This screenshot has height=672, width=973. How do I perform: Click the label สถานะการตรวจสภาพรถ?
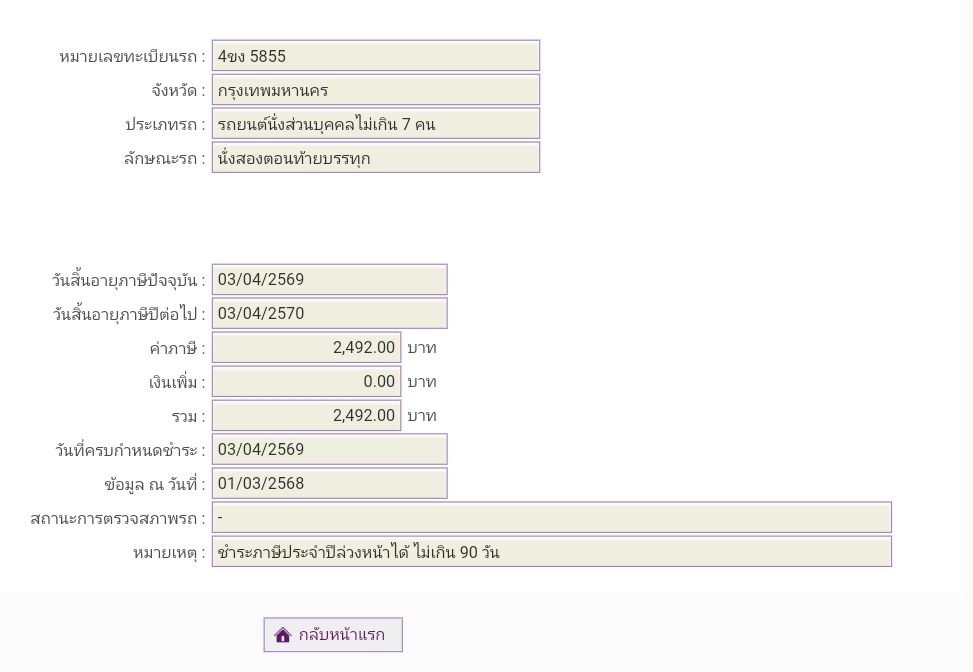click(118, 518)
